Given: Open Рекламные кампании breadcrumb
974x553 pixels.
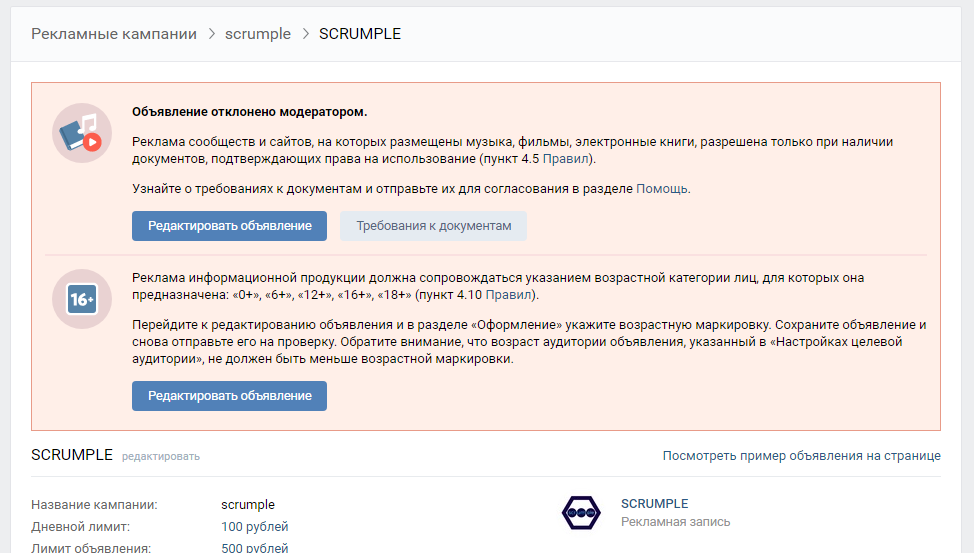Looking at the screenshot, I should pos(114,34).
